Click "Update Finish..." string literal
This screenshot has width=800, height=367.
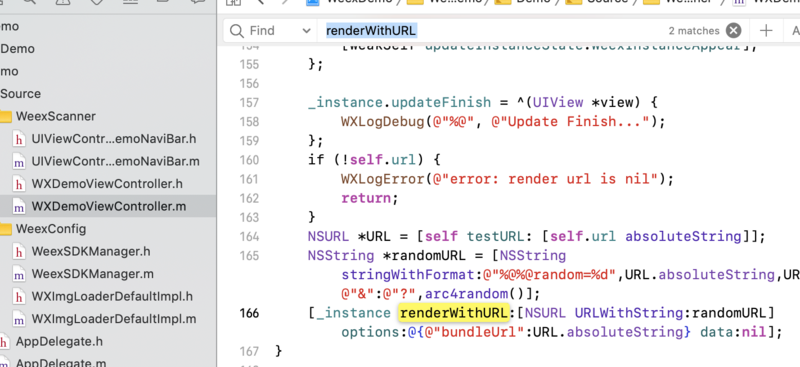(x=569, y=121)
